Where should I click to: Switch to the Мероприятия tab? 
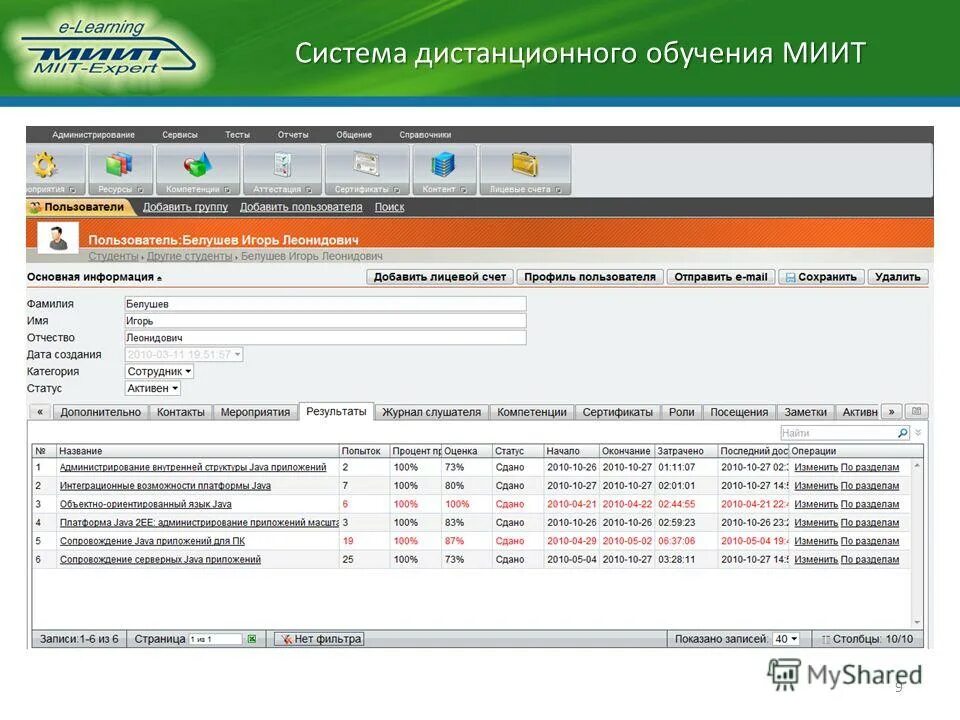[x=255, y=412]
